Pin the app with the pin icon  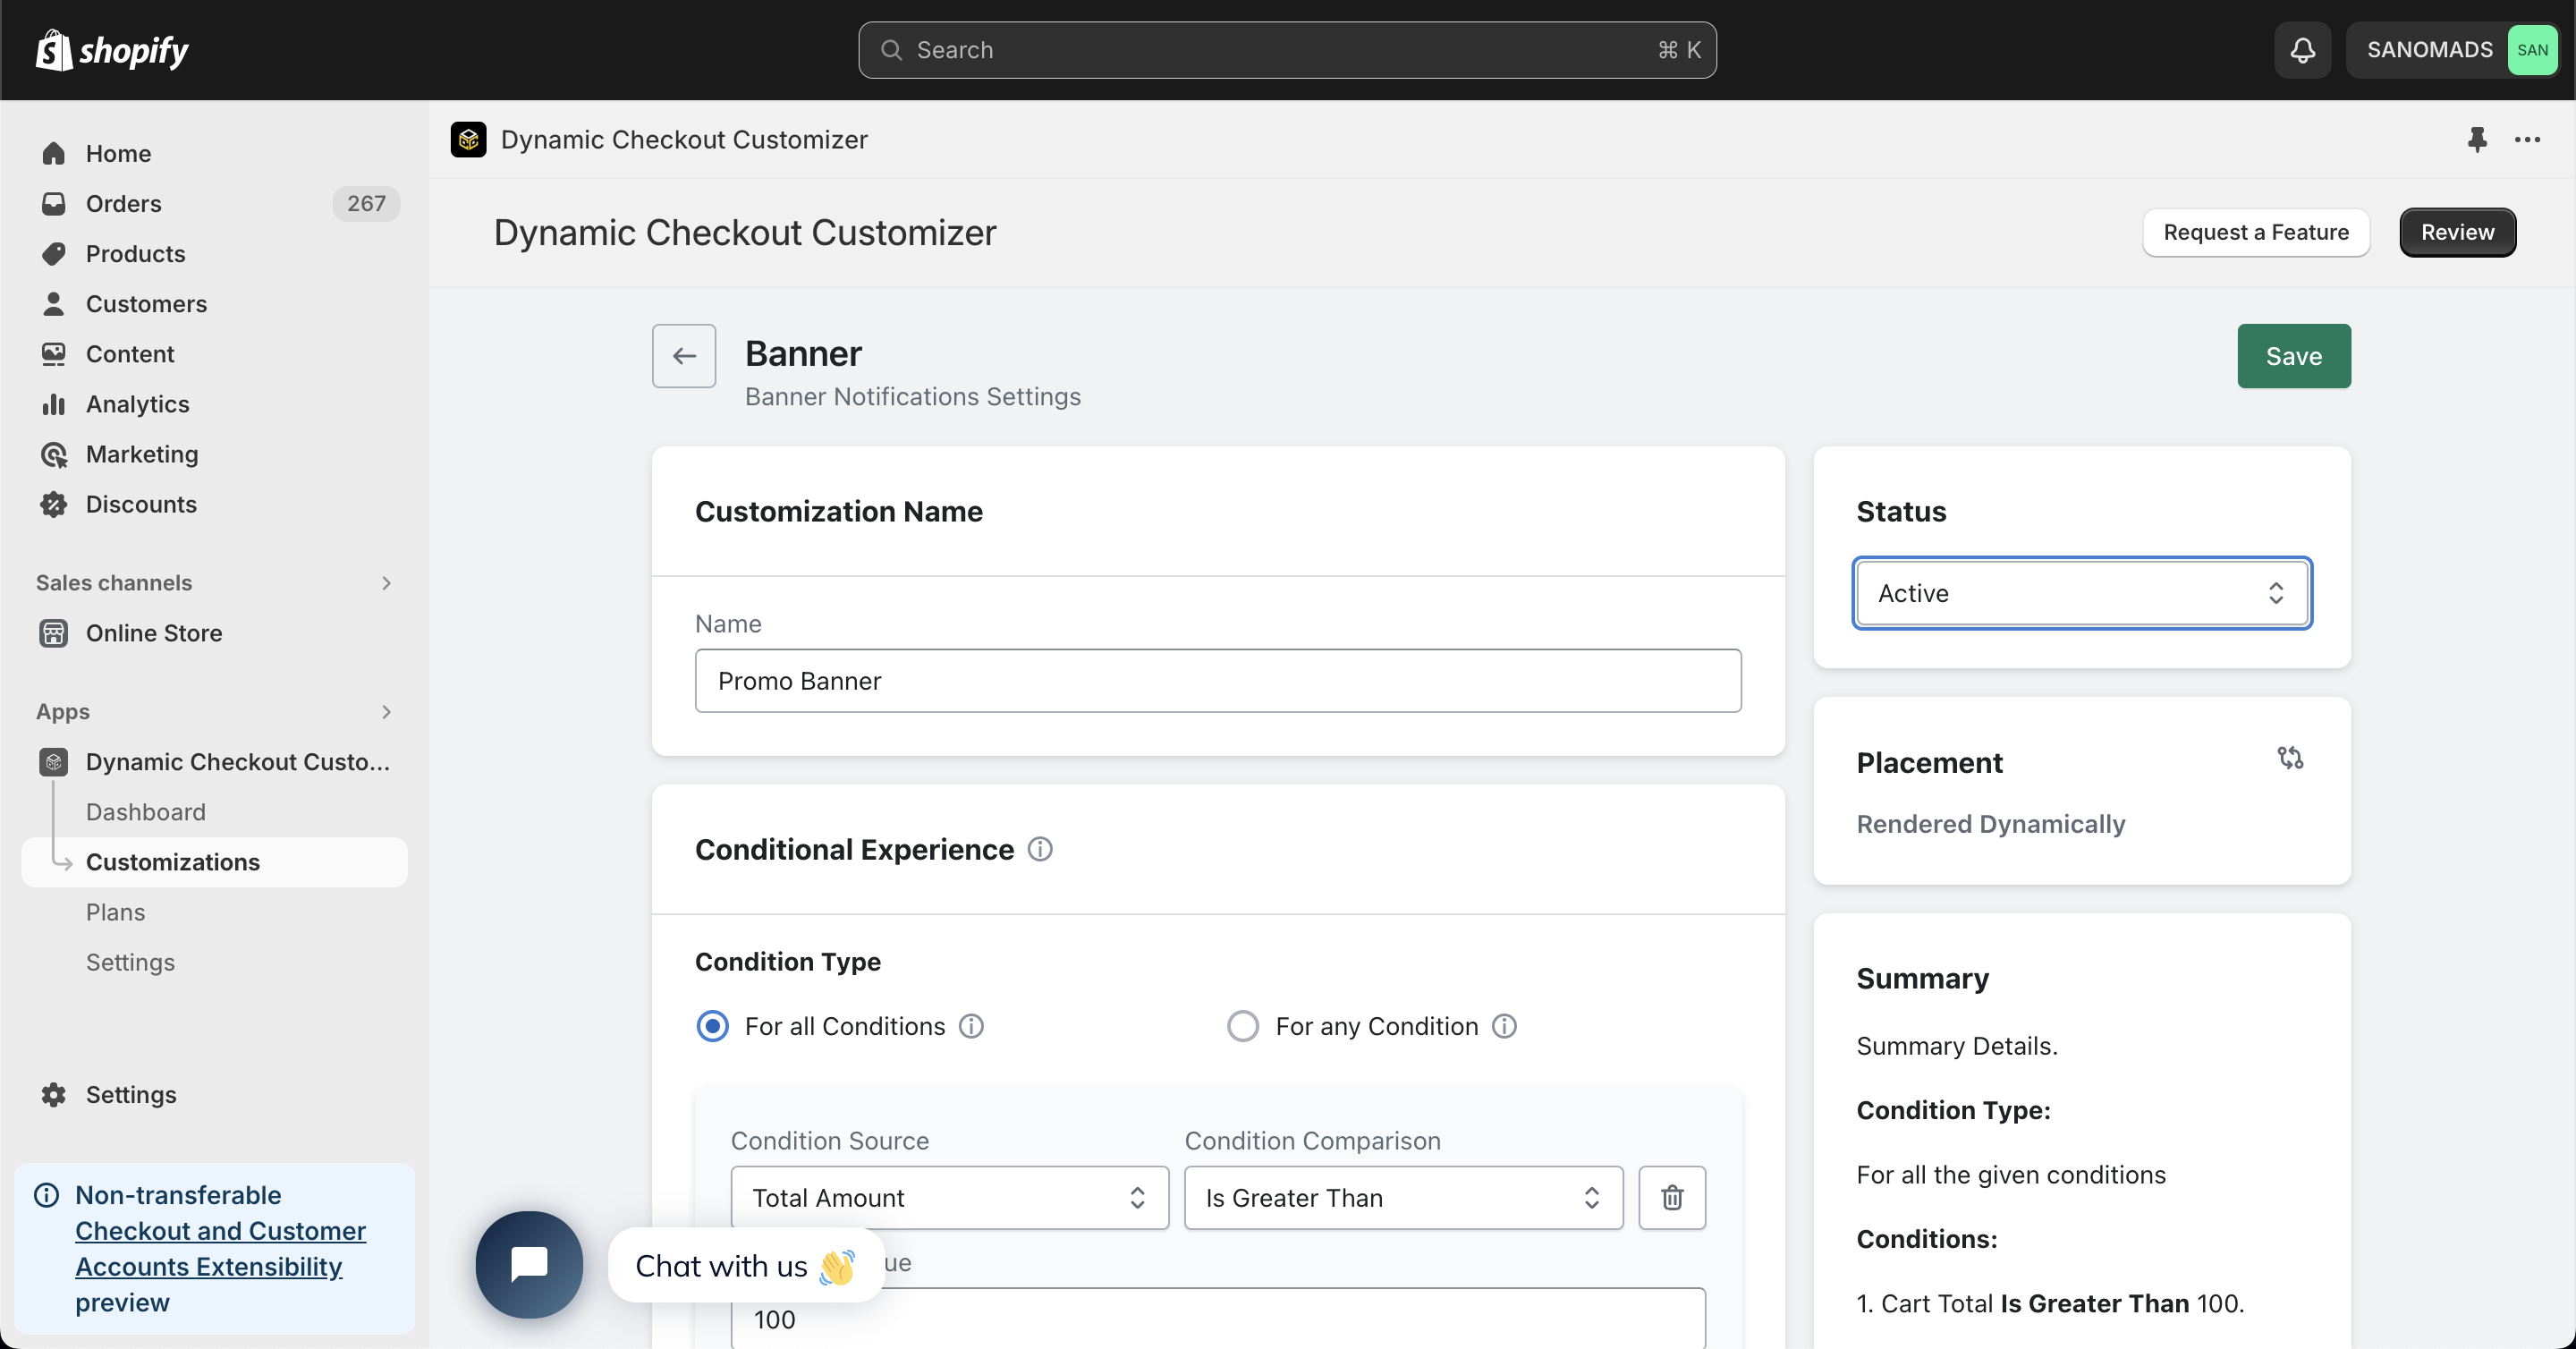coord(2477,139)
